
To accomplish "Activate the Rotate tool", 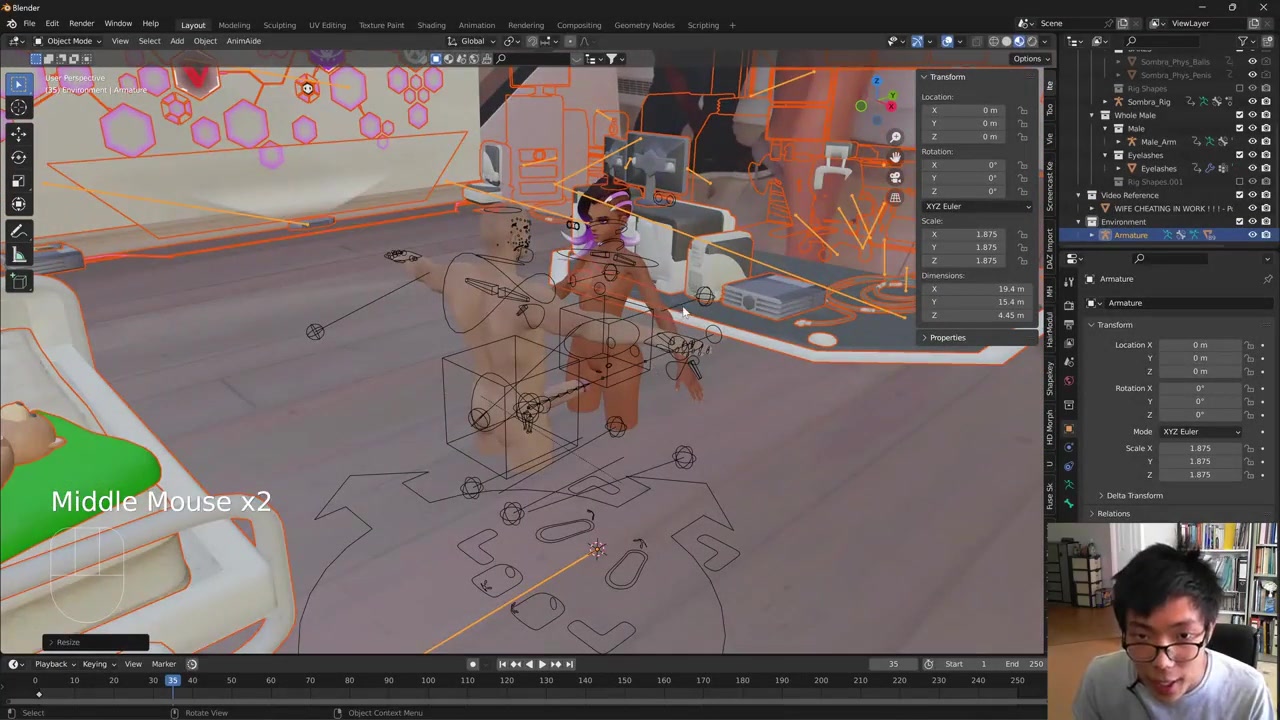I will click(18, 157).
